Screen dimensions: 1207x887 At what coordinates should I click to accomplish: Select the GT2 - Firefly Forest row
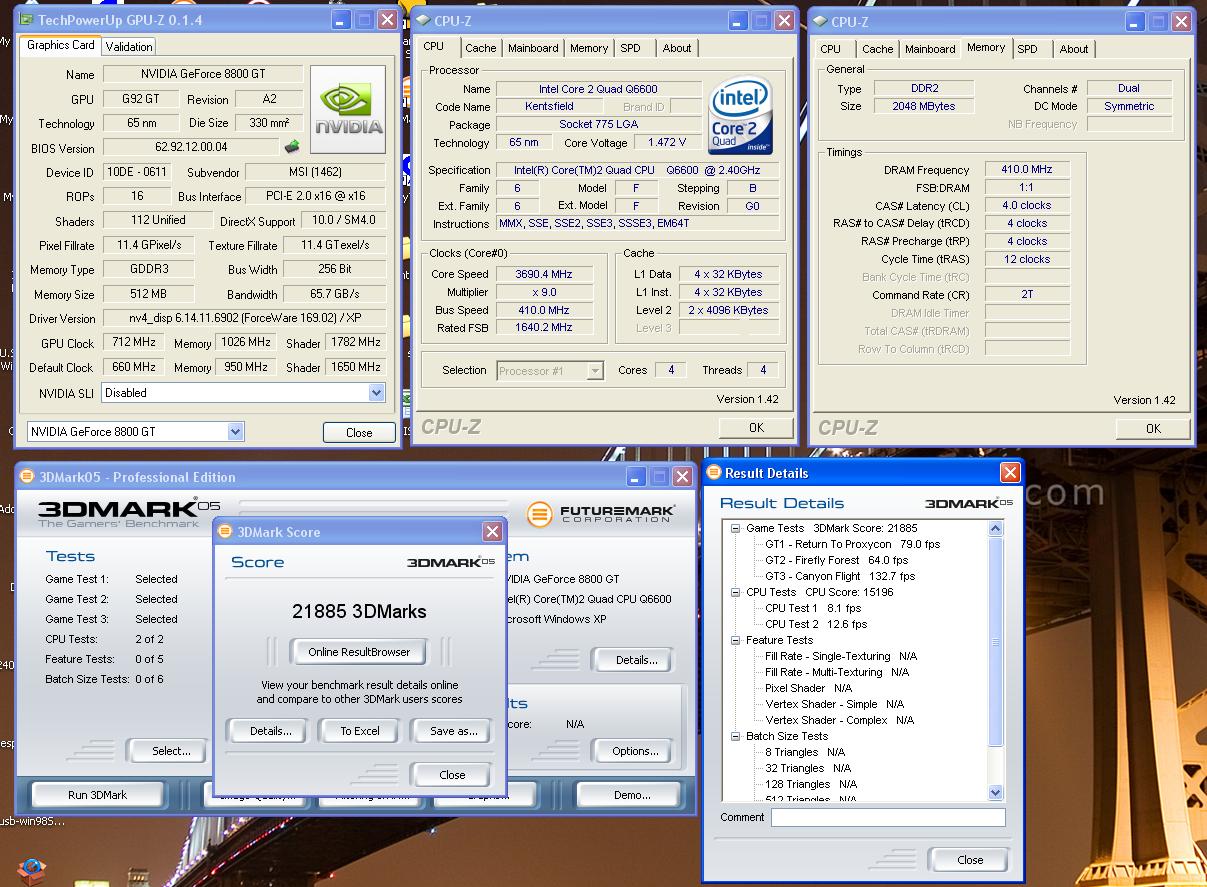pyautogui.click(x=836, y=560)
